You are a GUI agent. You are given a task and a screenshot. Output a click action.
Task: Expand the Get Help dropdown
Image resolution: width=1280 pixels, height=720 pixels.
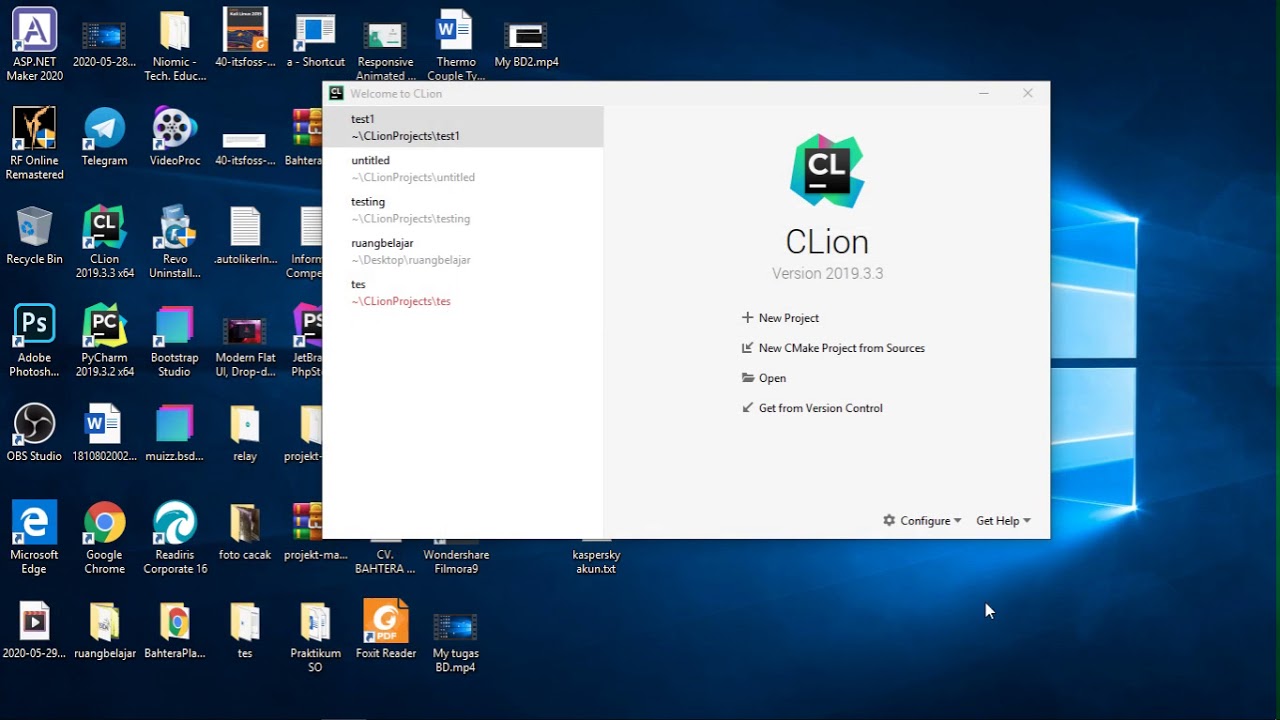pos(1003,521)
